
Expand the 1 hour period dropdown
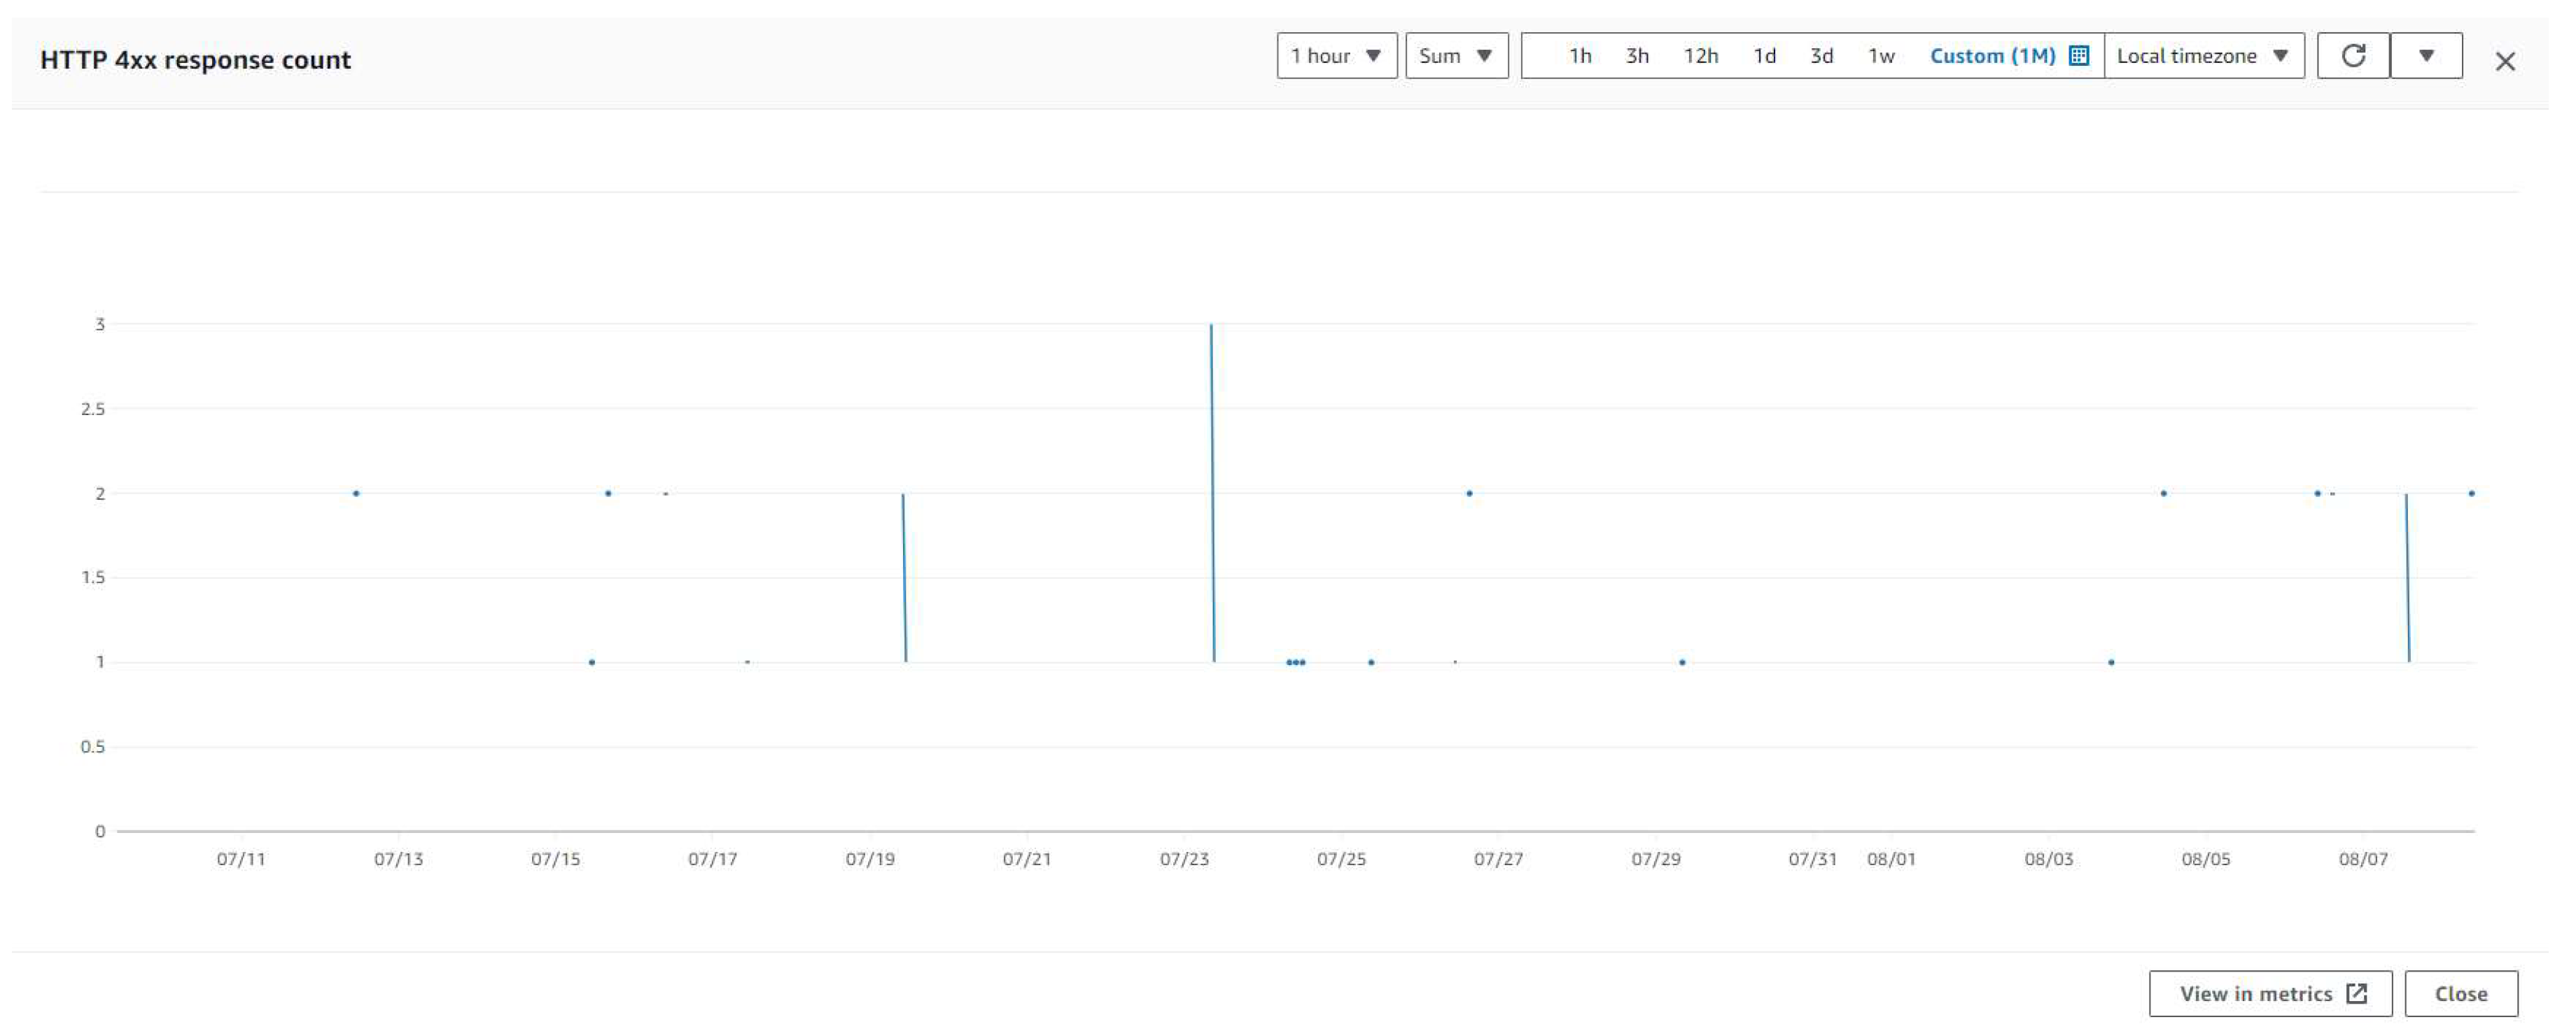[1336, 56]
